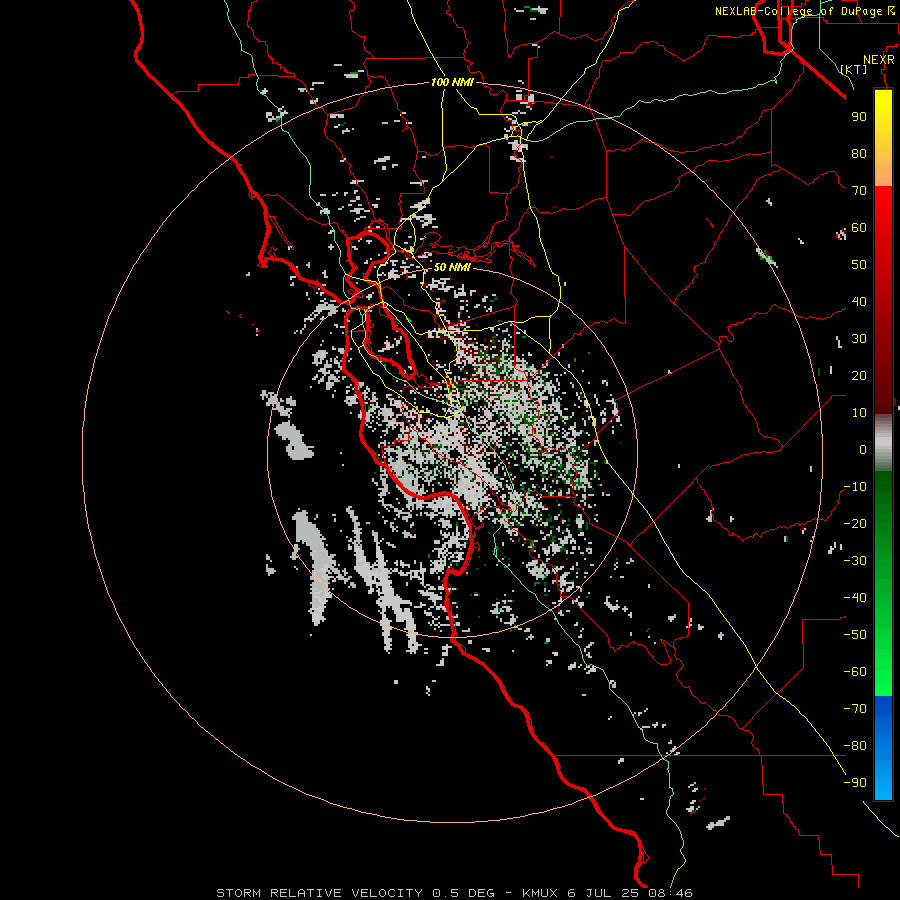Screen dimensions: 900x900
Task: Click the -10 value on the velocity scale
Action: [x=855, y=487]
